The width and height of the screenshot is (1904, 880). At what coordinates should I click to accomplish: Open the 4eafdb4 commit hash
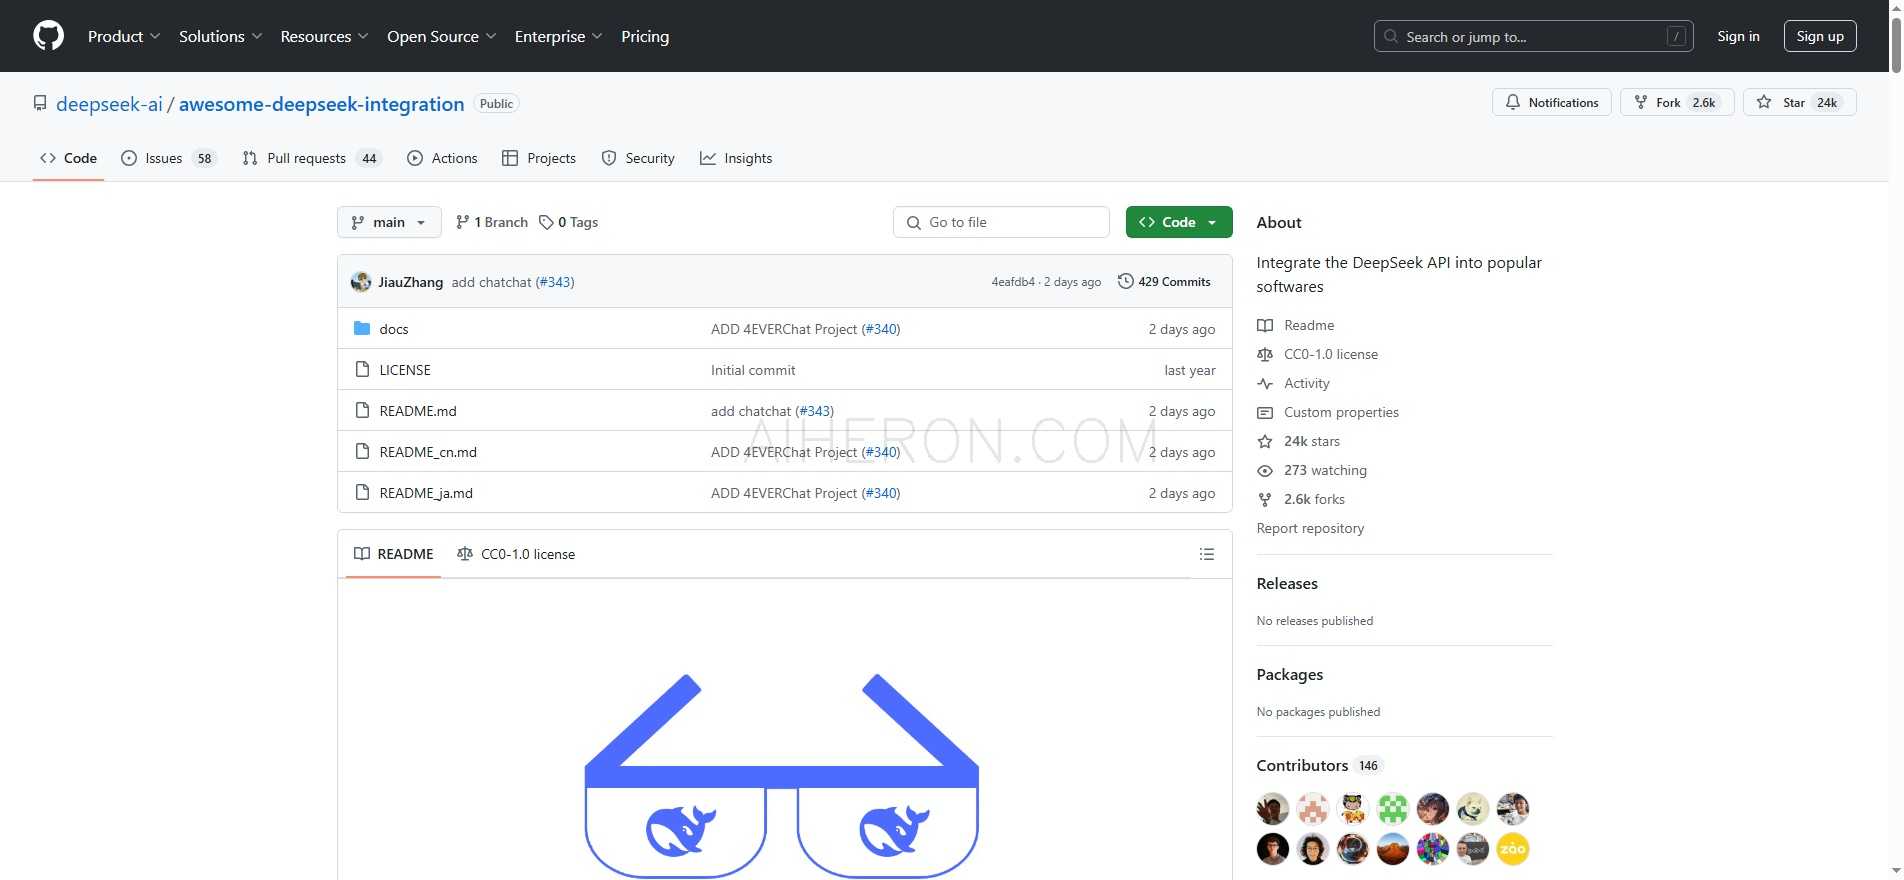pyautogui.click(x=1013, y=282)
